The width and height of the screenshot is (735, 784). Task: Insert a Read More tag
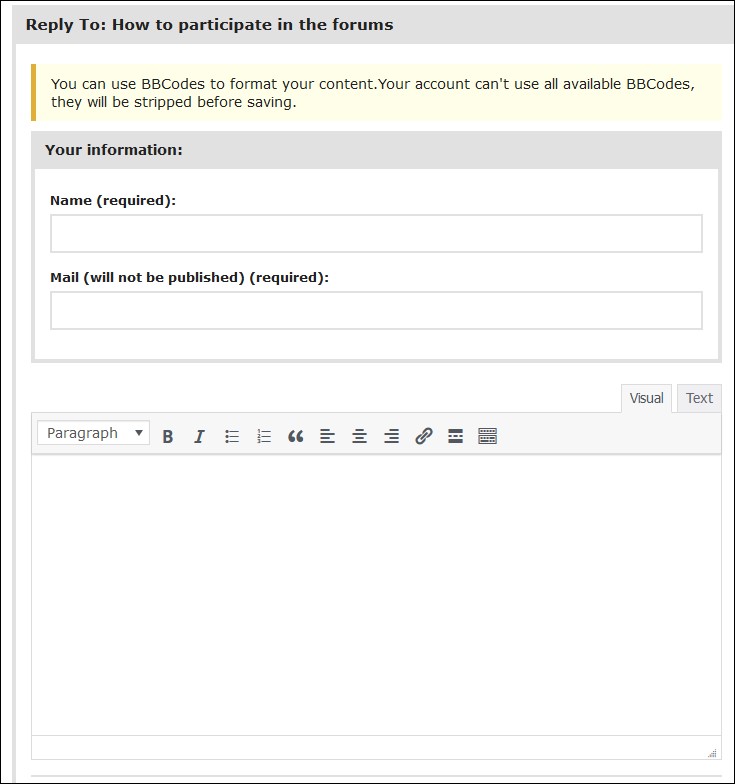point(455,436)
